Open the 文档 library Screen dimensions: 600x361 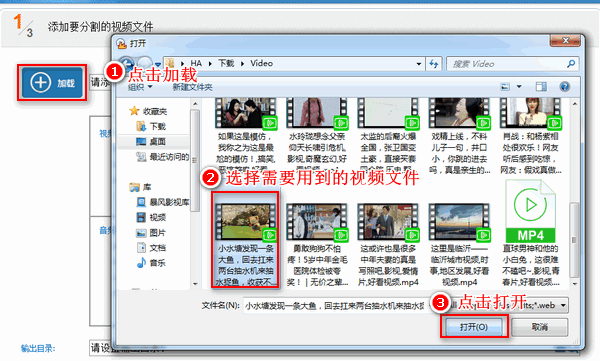157,248
